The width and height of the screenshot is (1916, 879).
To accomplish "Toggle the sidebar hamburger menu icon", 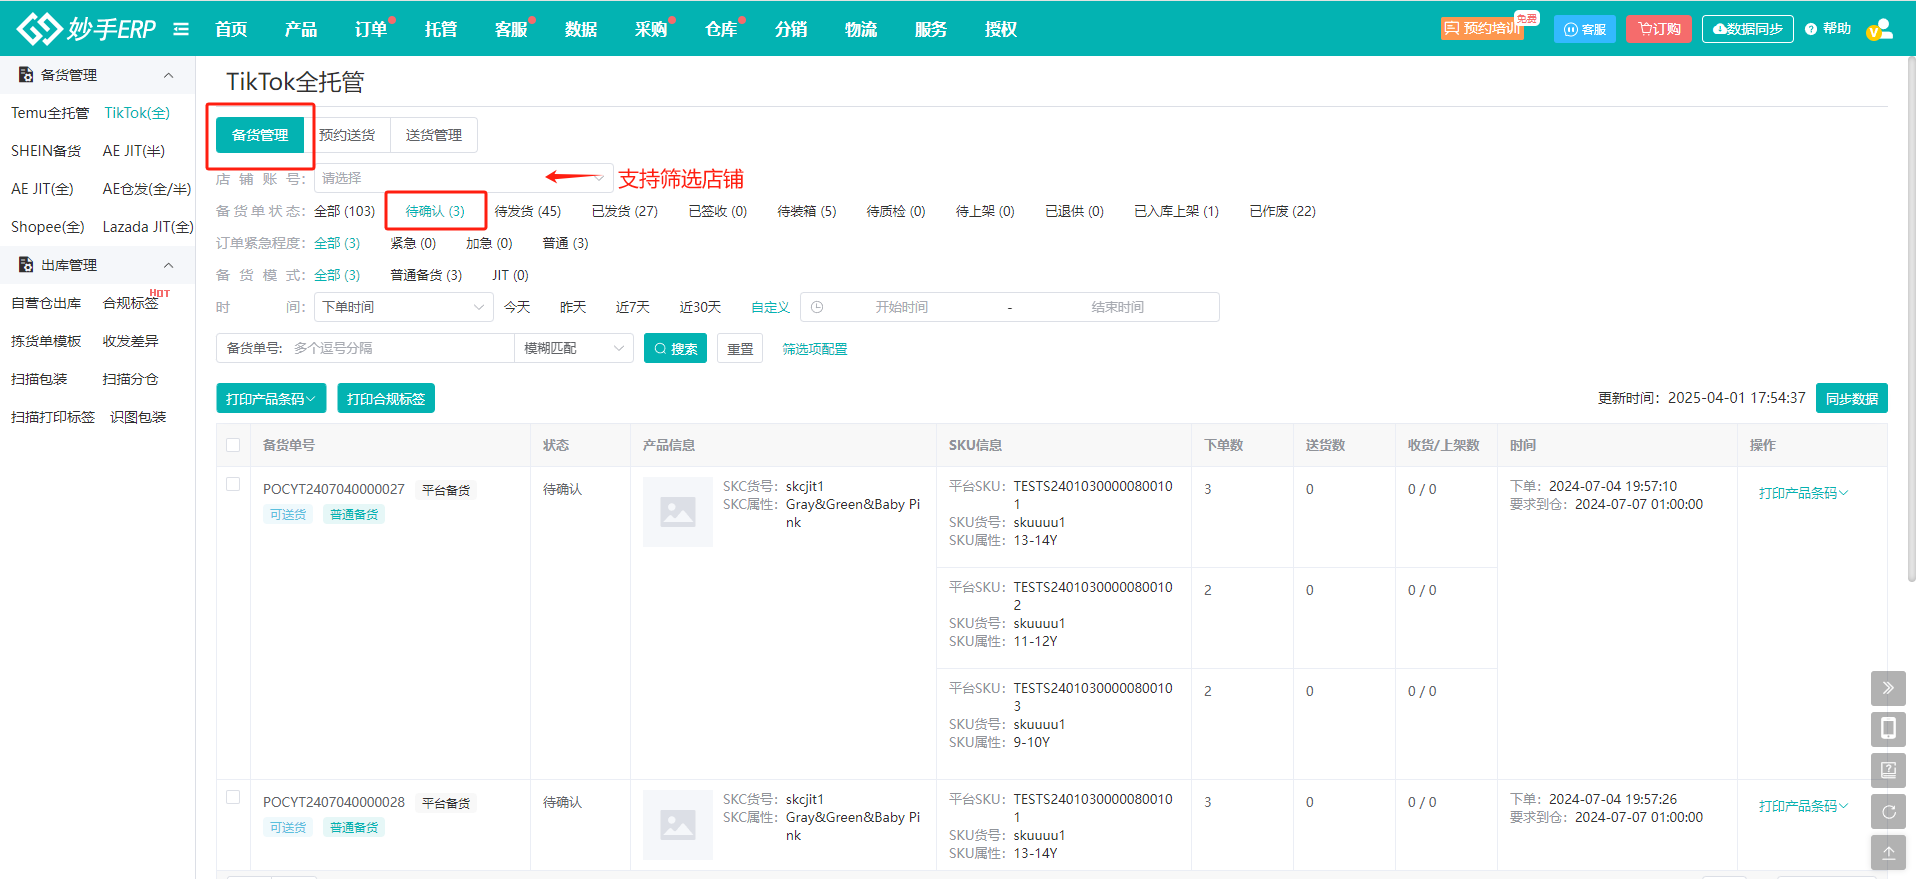I will coord(181,29).
